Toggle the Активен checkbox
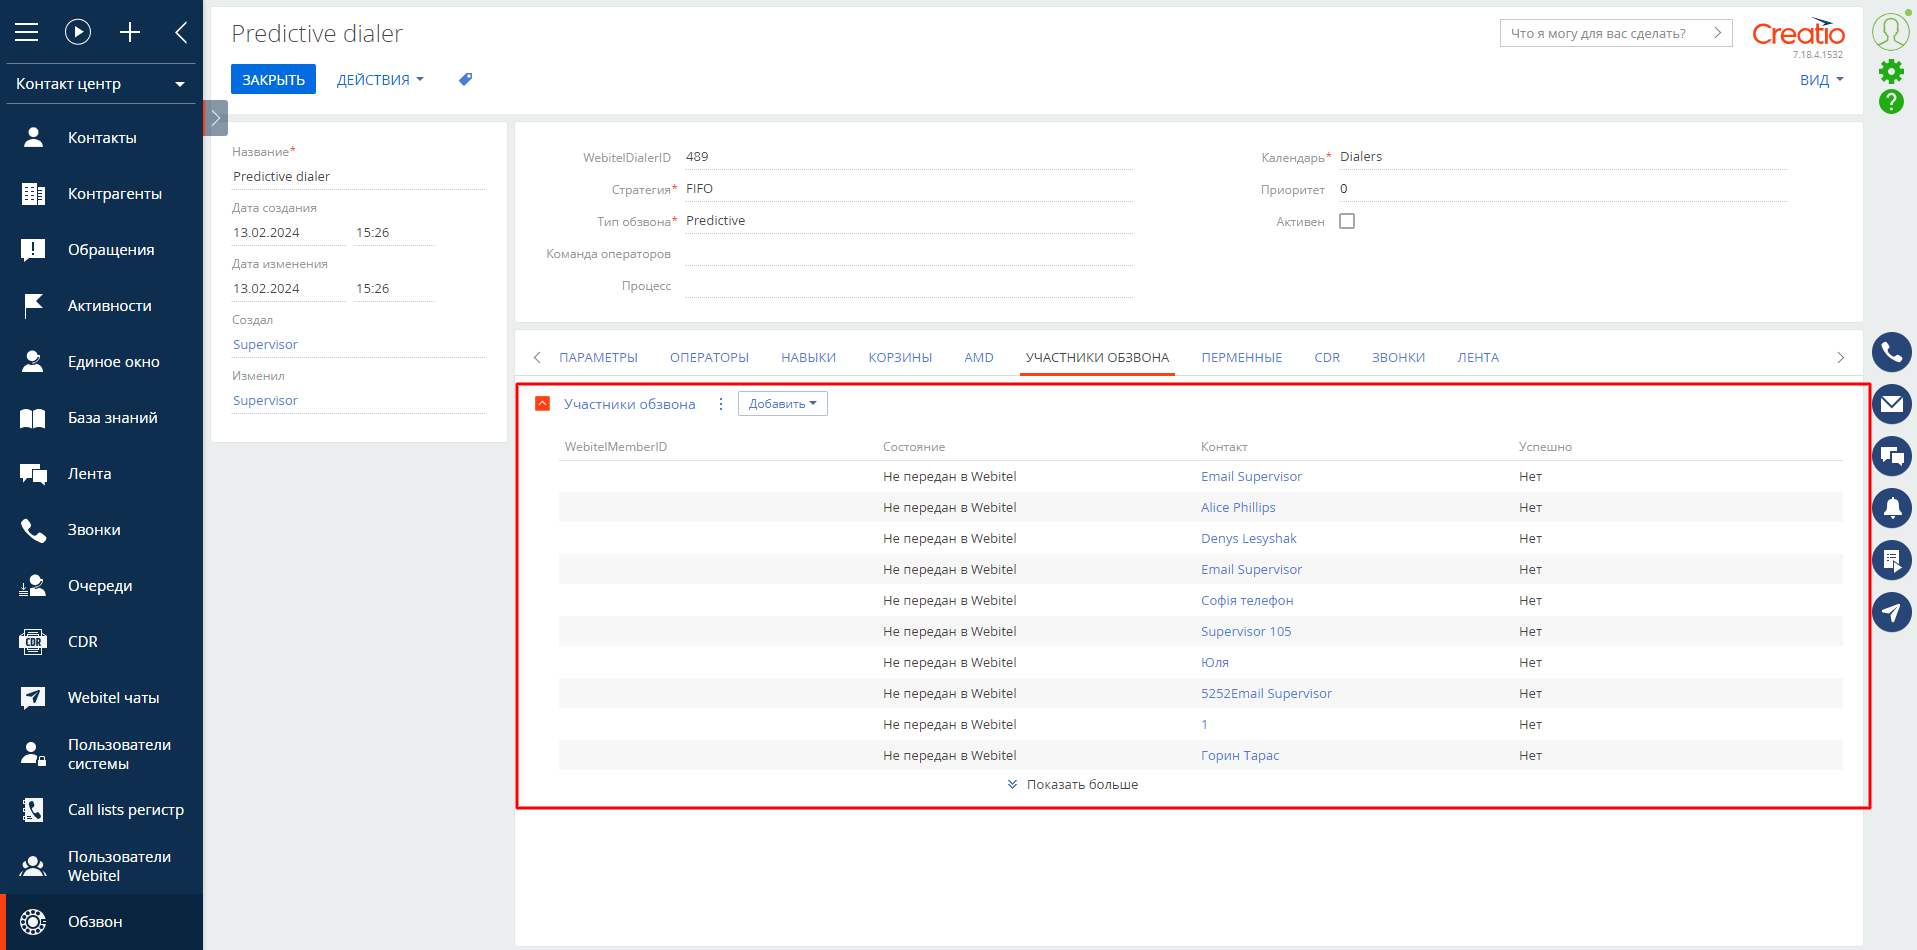The height and width of the screenshot is (950, 1917). point(1347,221)
